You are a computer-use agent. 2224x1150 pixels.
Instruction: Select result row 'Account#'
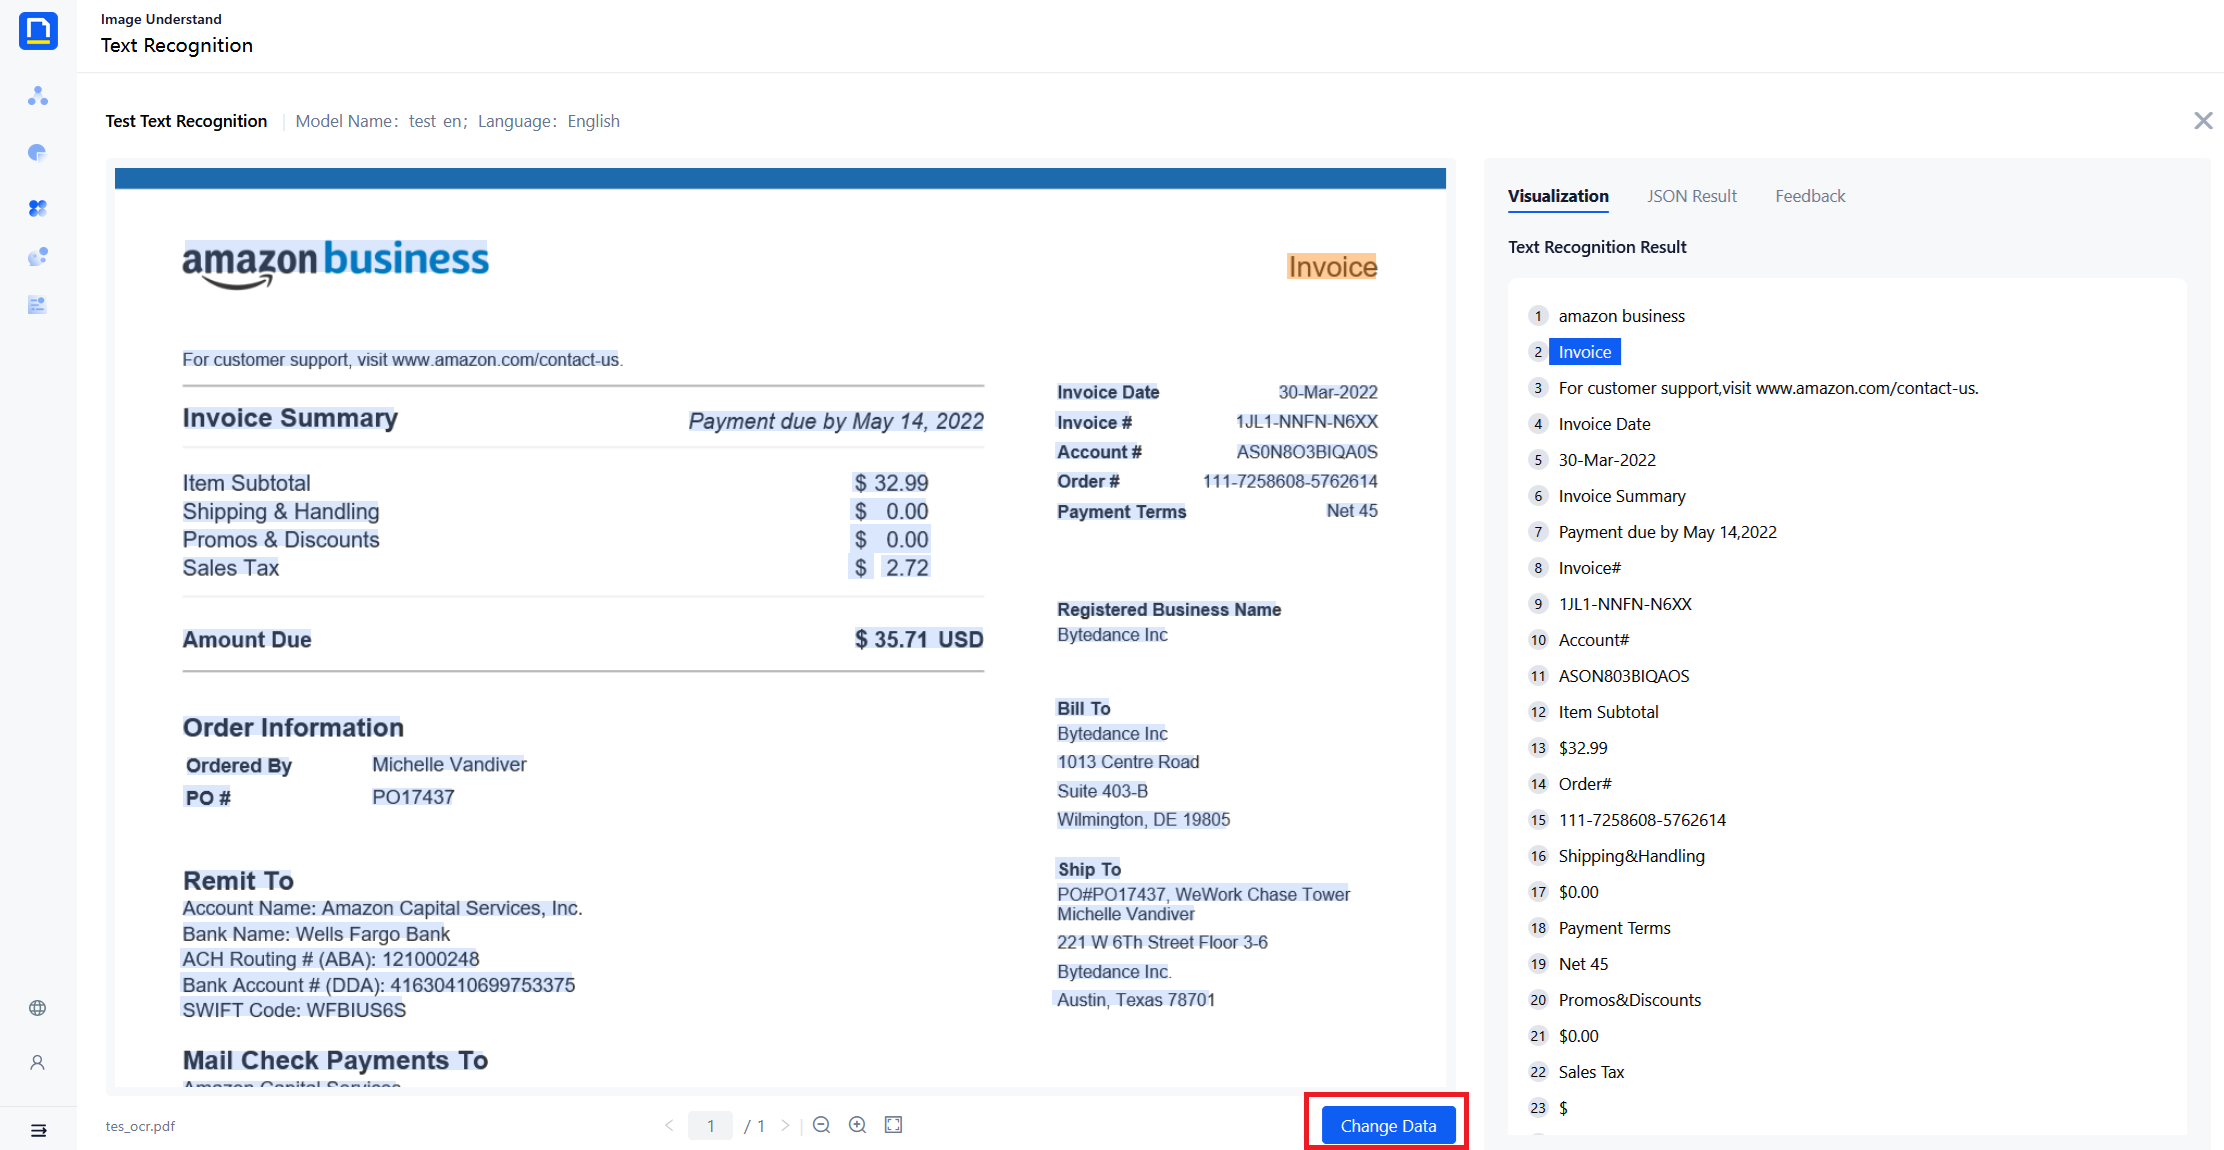[x=1594, y=640]
